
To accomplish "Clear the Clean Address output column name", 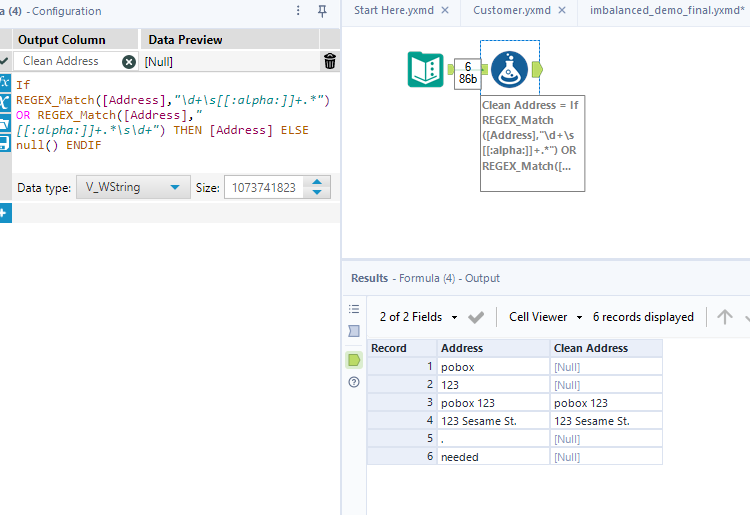I will [129, 61].
